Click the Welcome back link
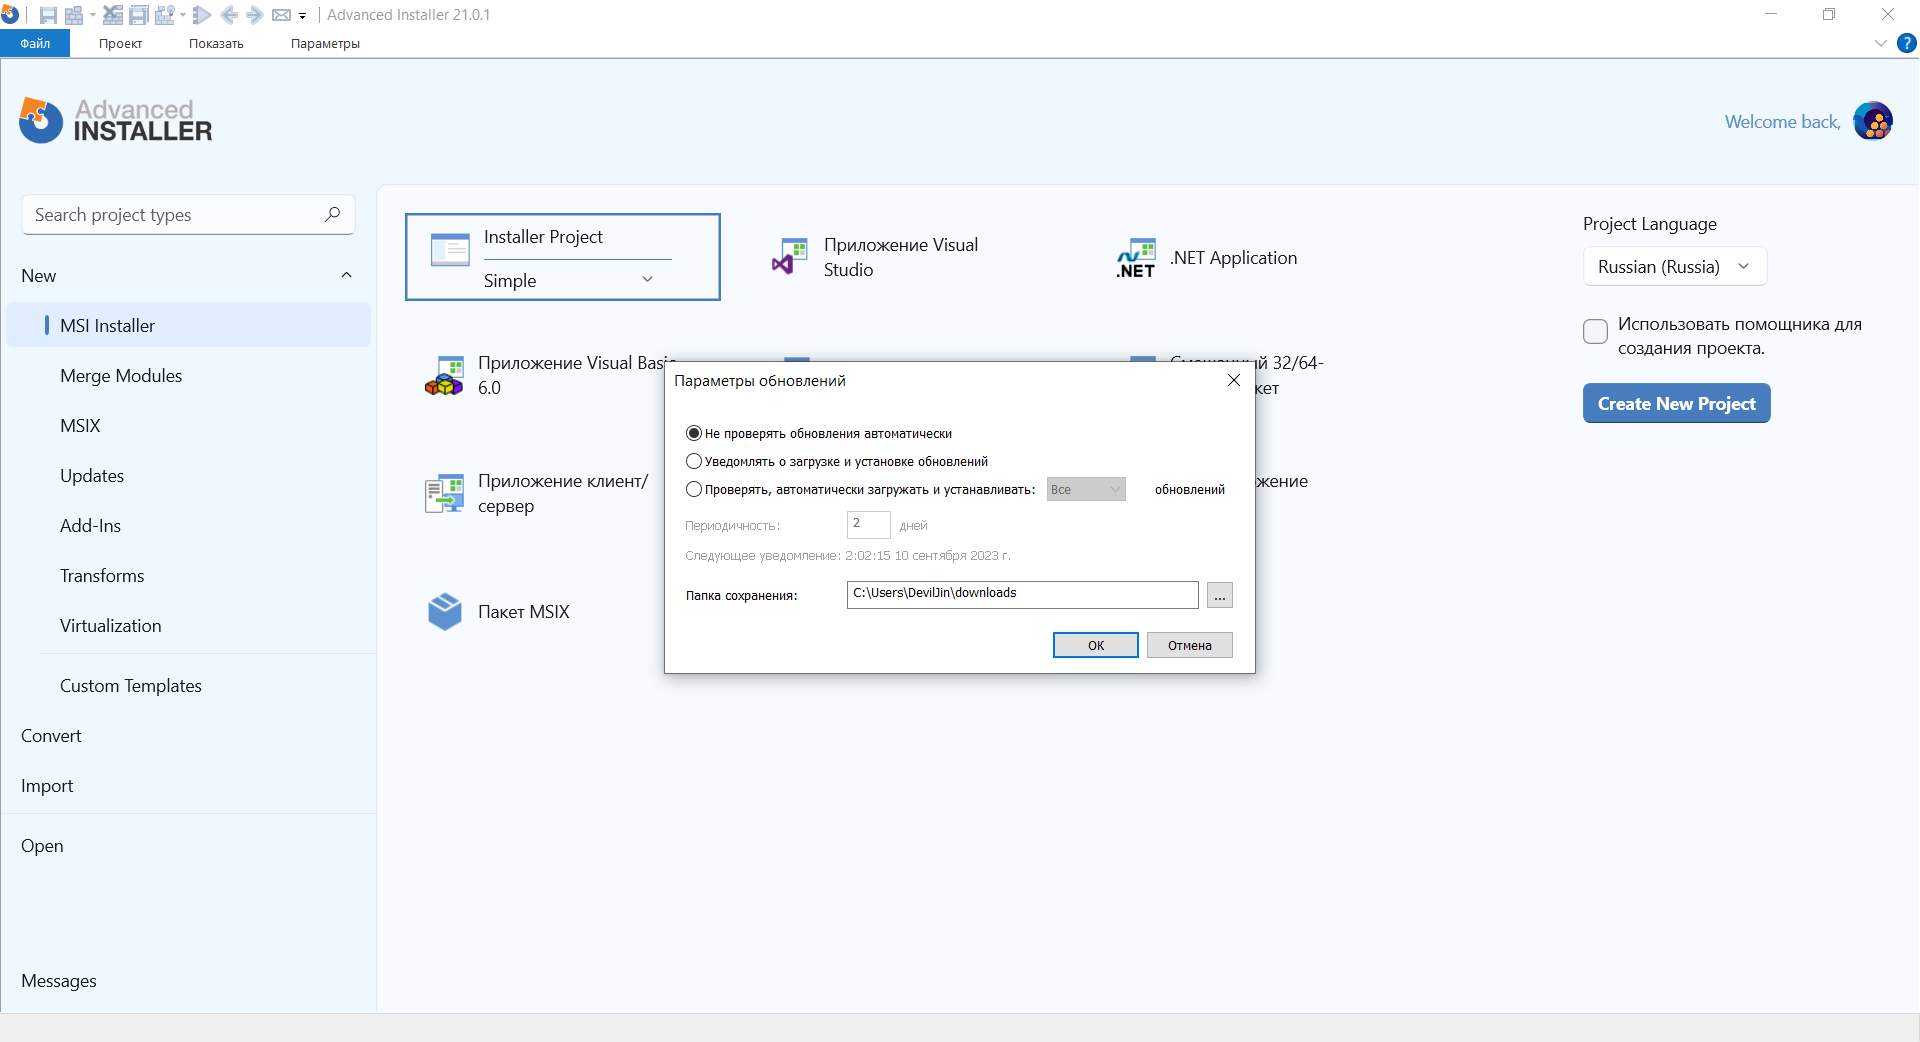 point(1782,121)
